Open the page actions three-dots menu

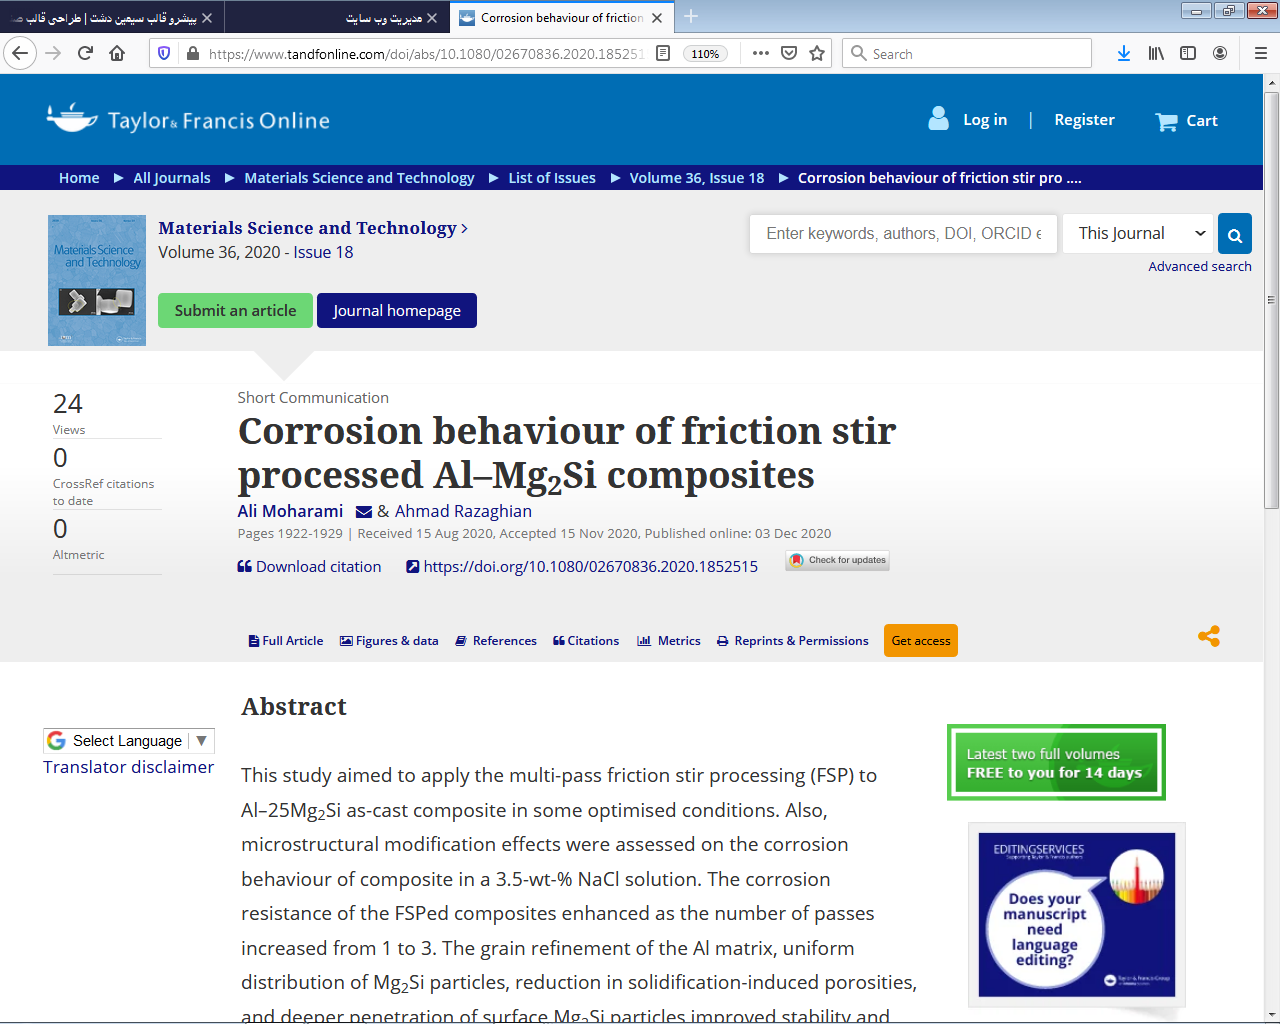point(761,53)
